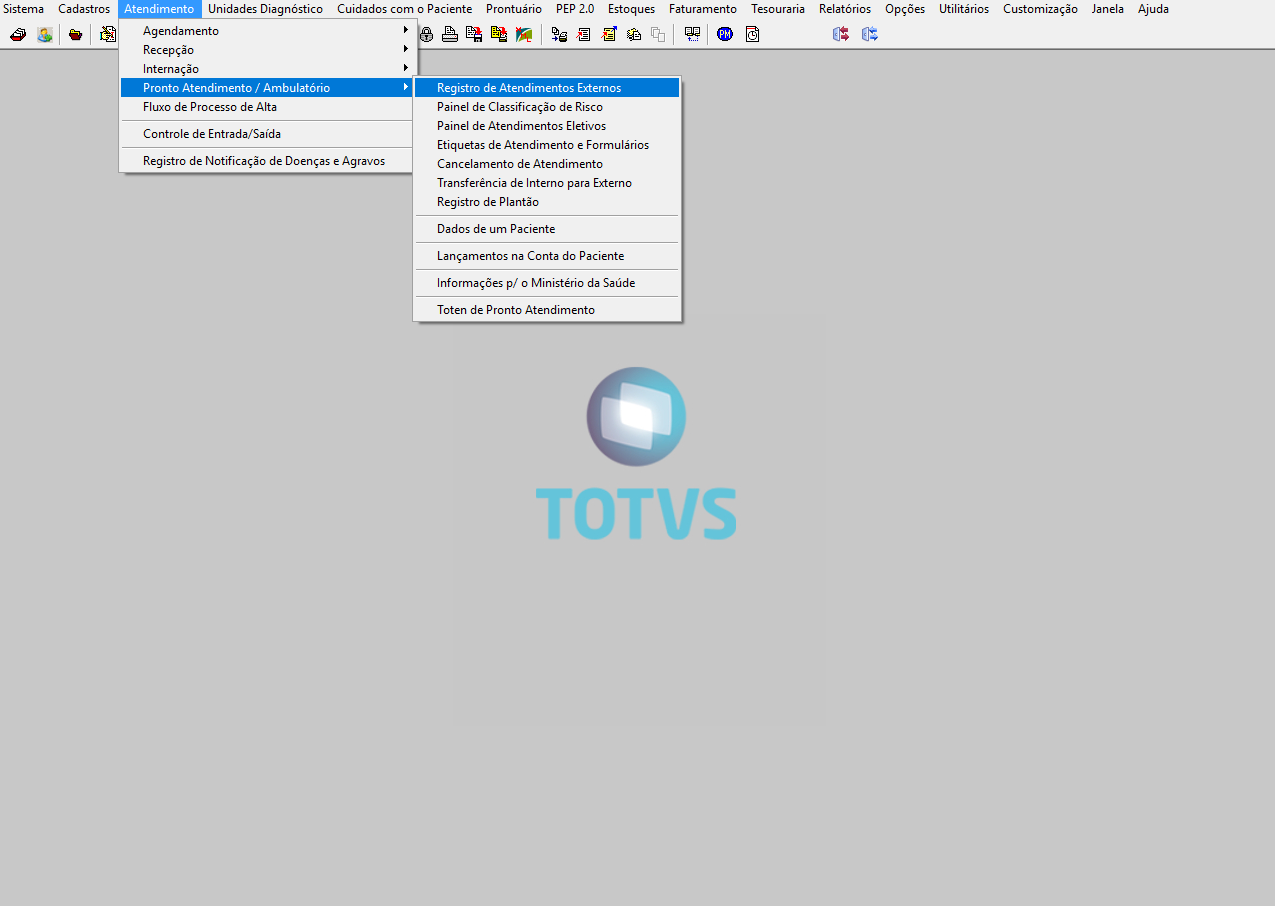Select Pronto Atendimento / Ambulatório entry

pos(267,88)
